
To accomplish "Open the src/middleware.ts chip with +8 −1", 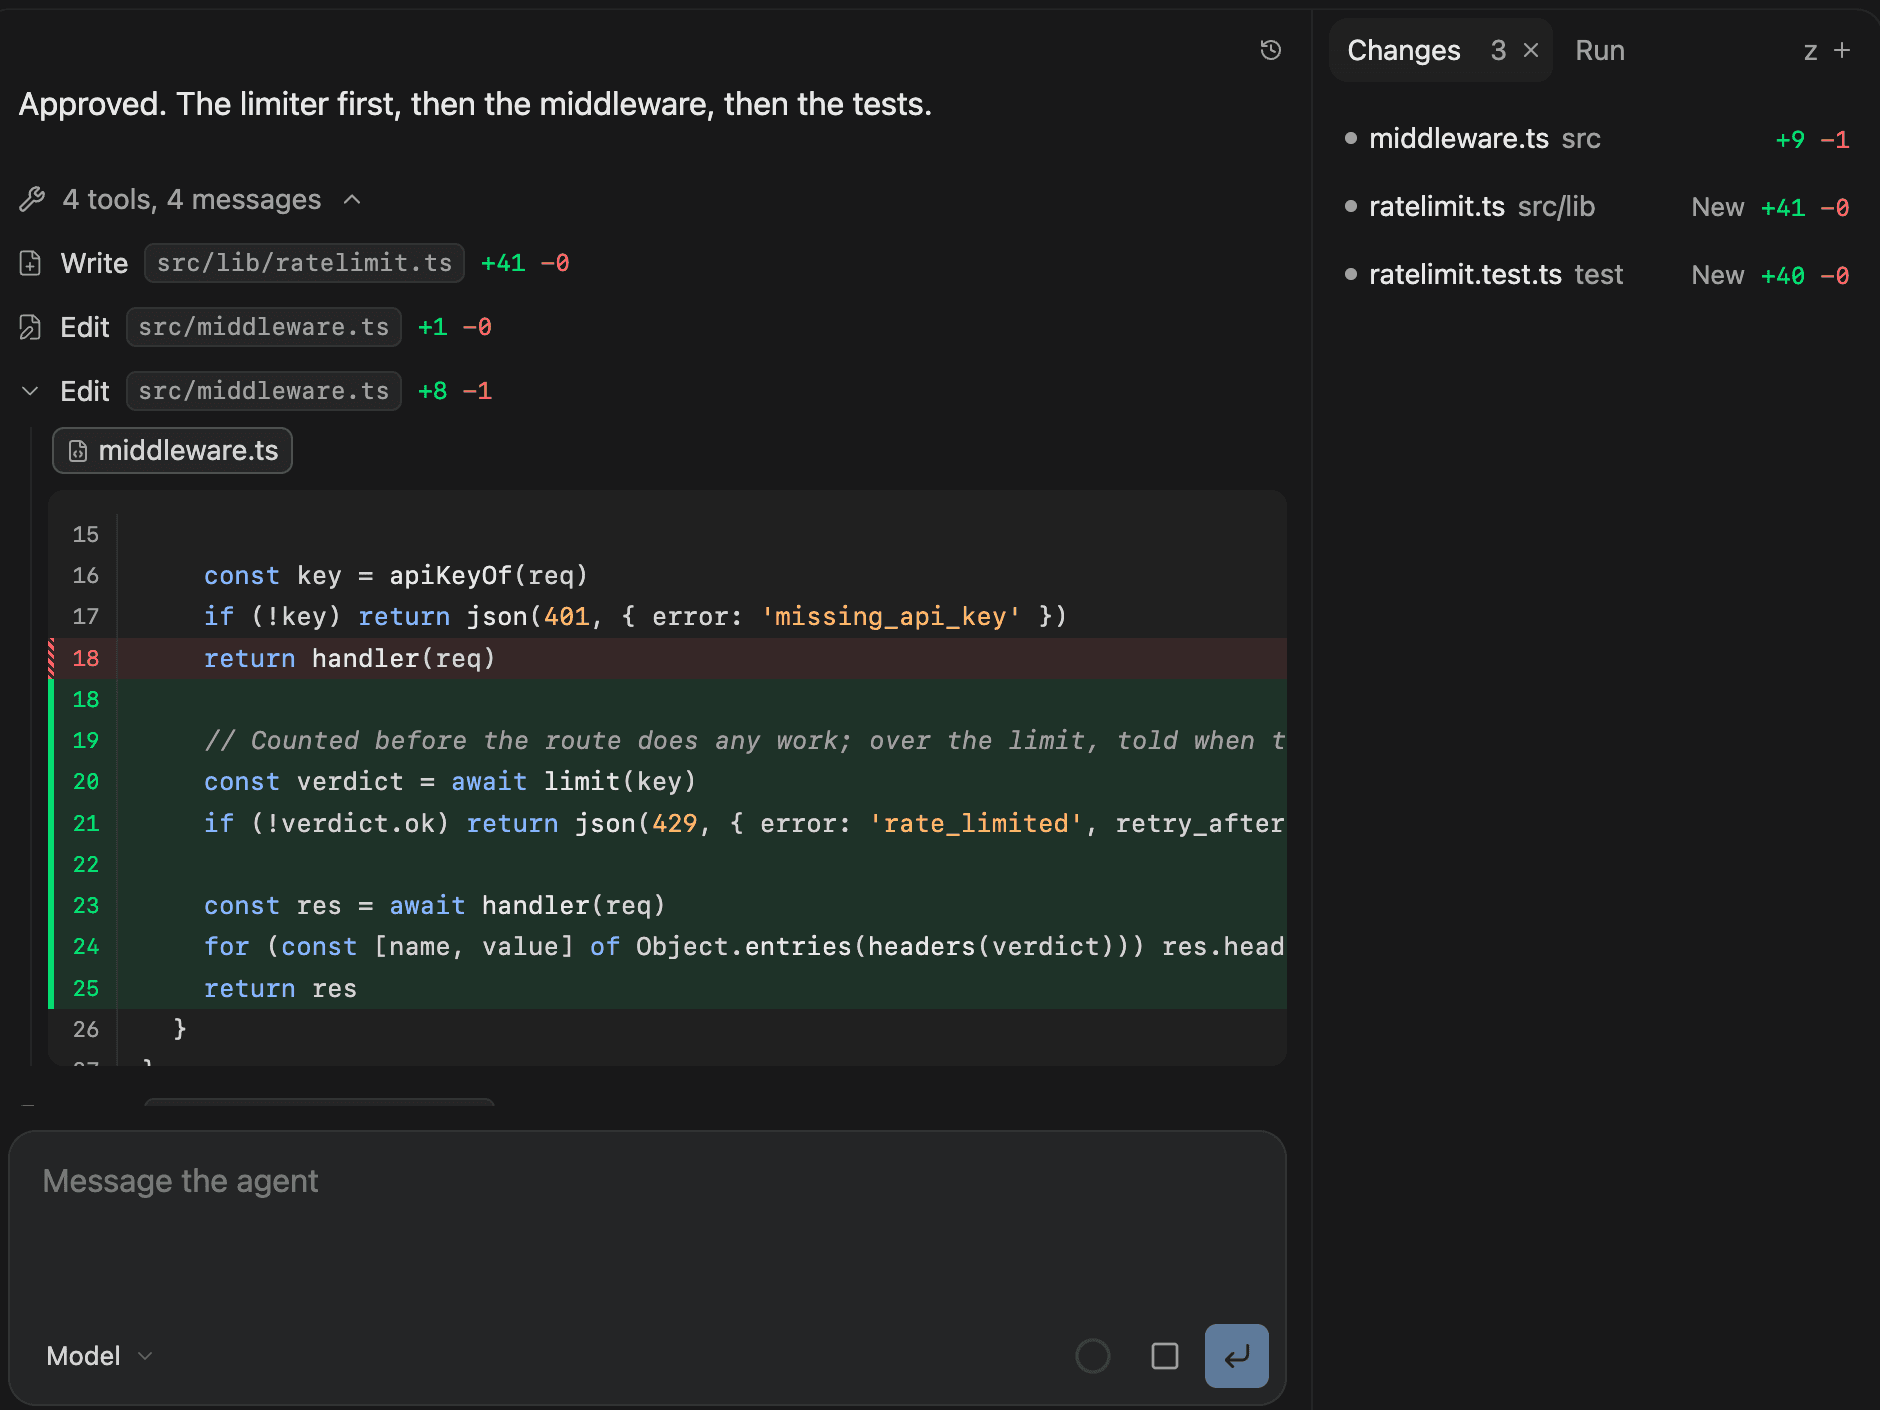I will coord(264,391).
